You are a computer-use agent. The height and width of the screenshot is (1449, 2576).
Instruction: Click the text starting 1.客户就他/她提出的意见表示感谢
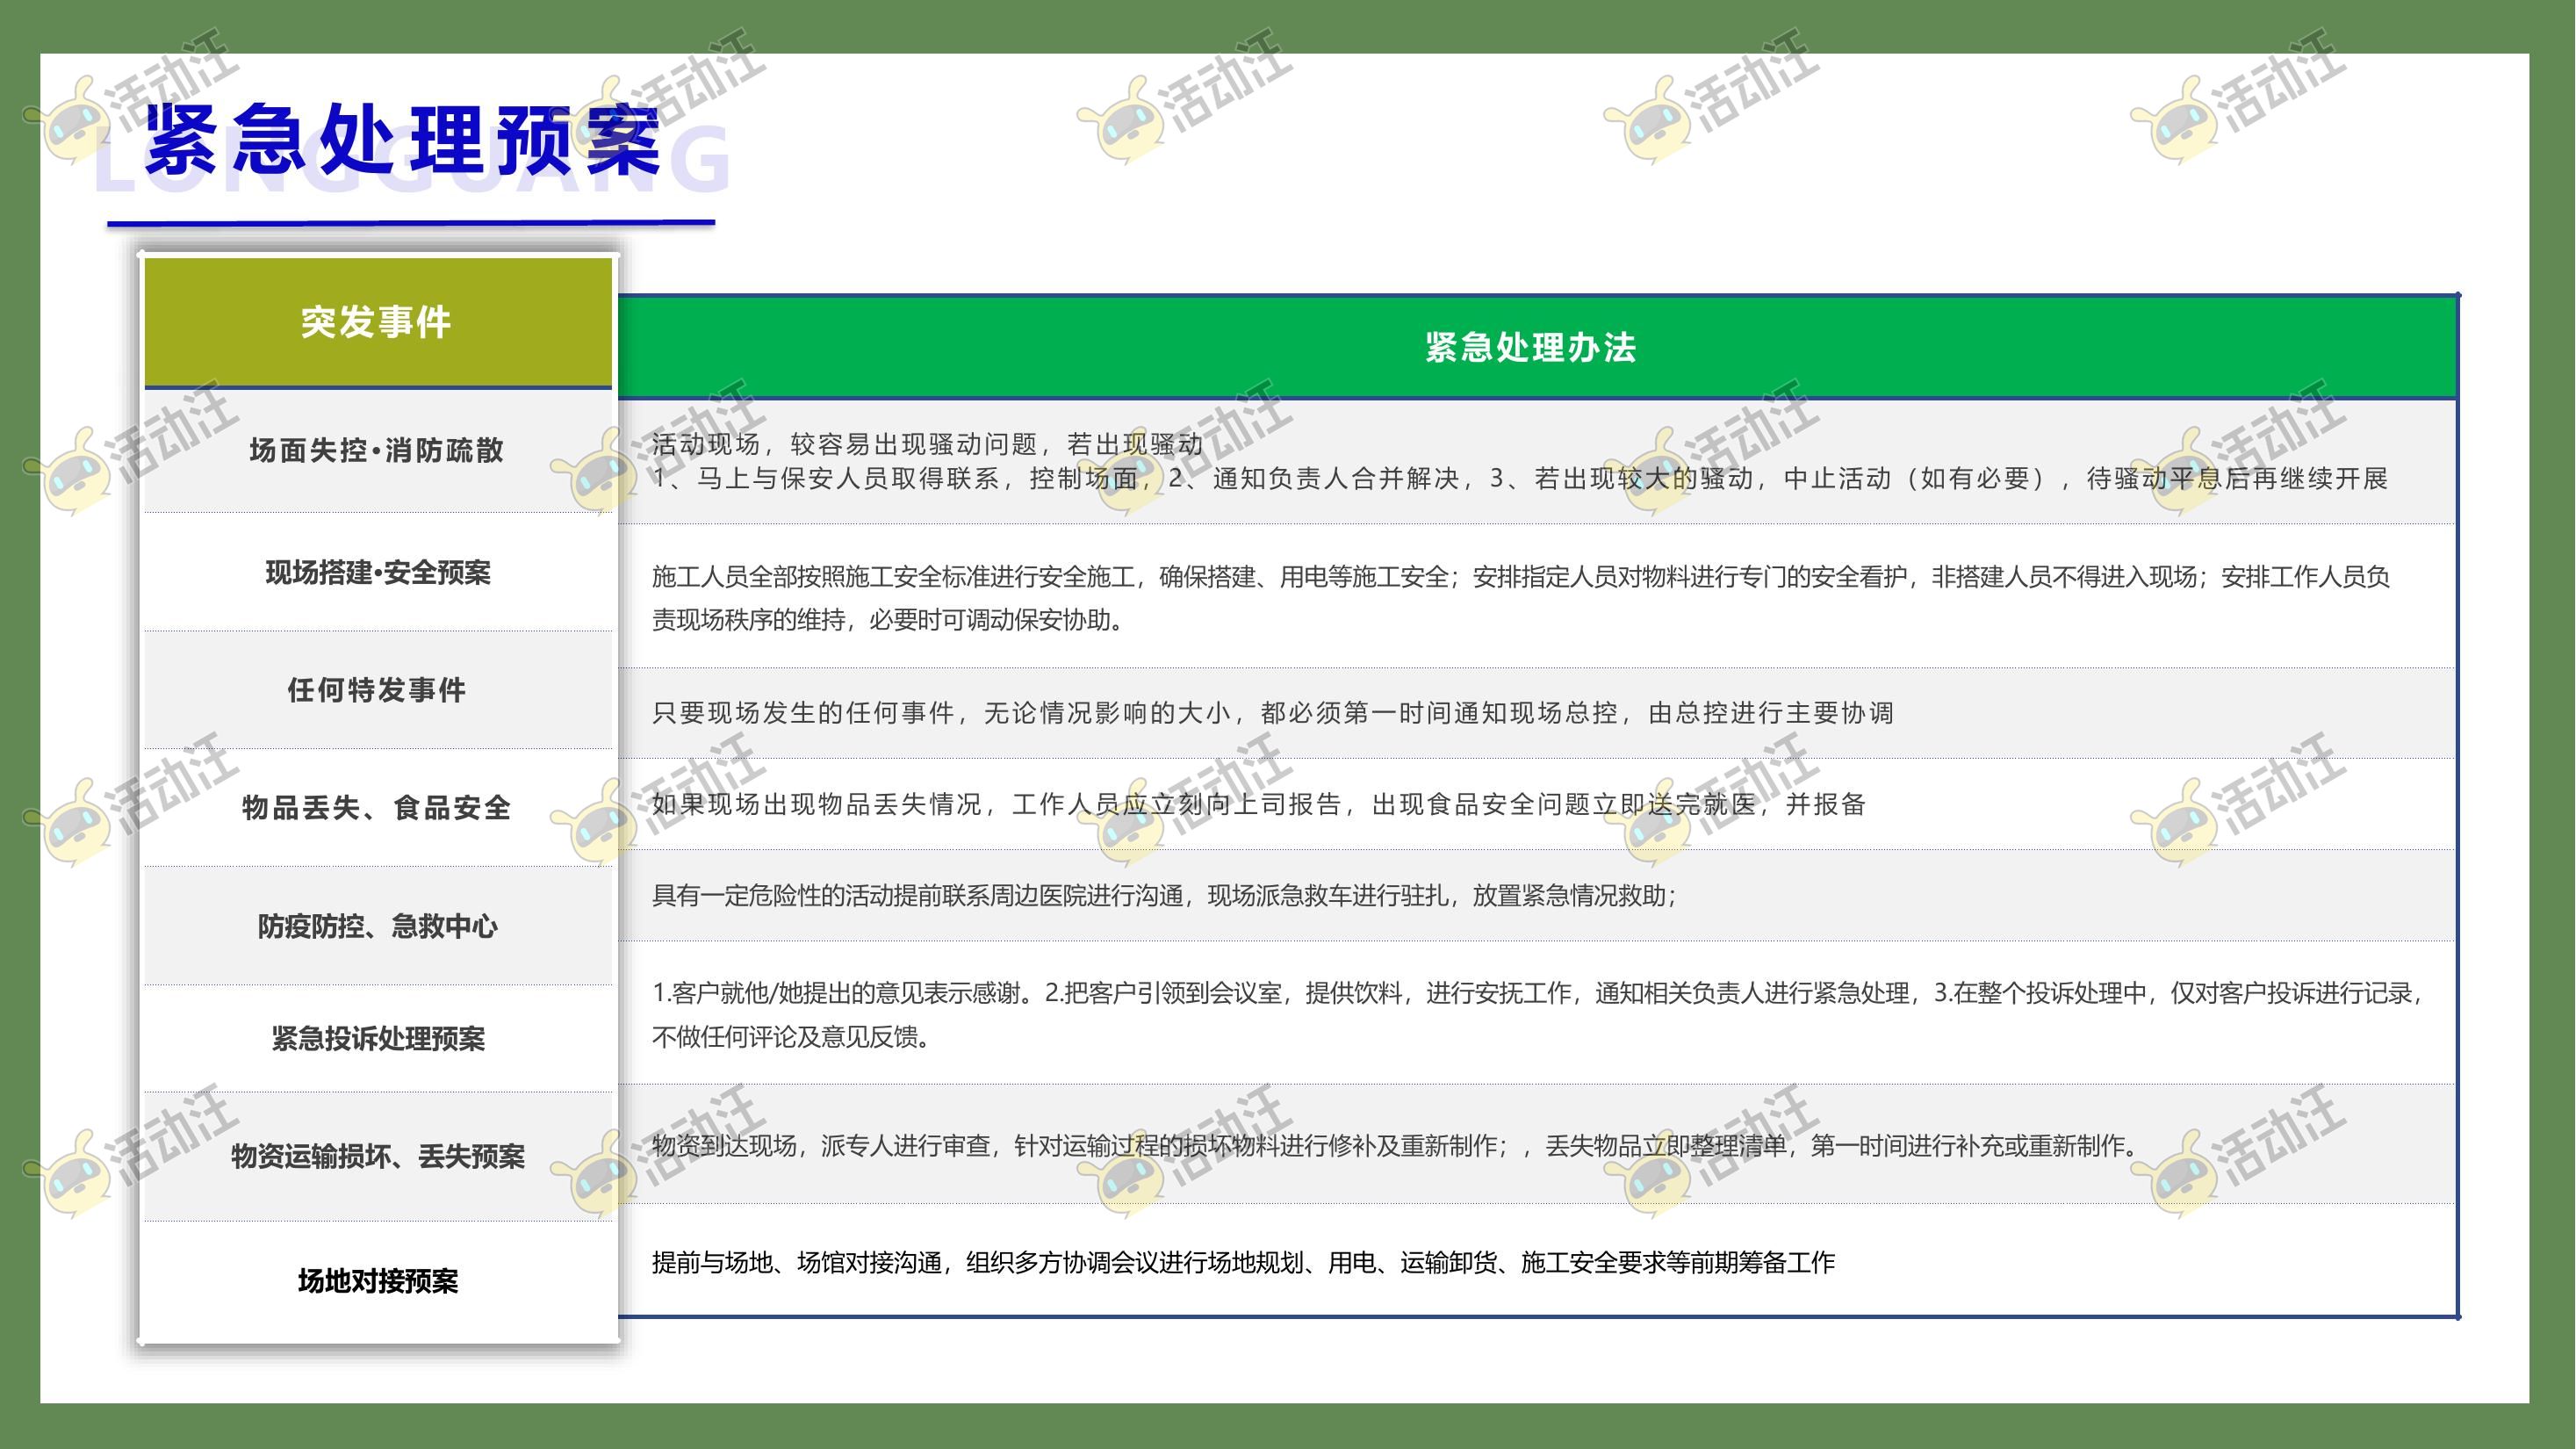pyautogui.click(x=1538, y=993)
